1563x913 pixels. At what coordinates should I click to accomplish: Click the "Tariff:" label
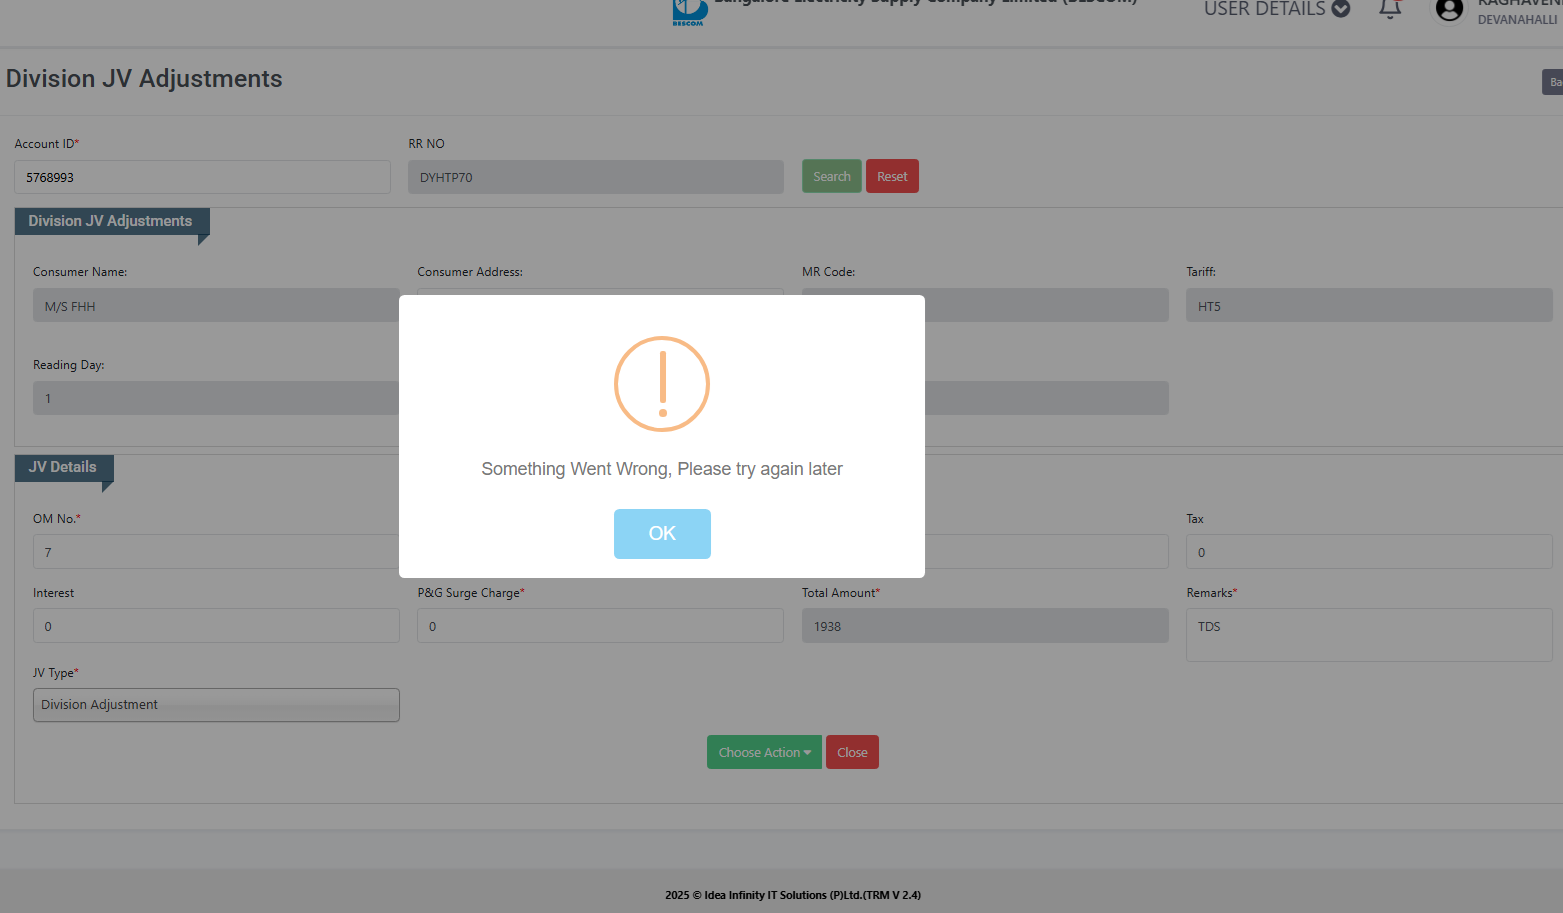[1201, 272]
